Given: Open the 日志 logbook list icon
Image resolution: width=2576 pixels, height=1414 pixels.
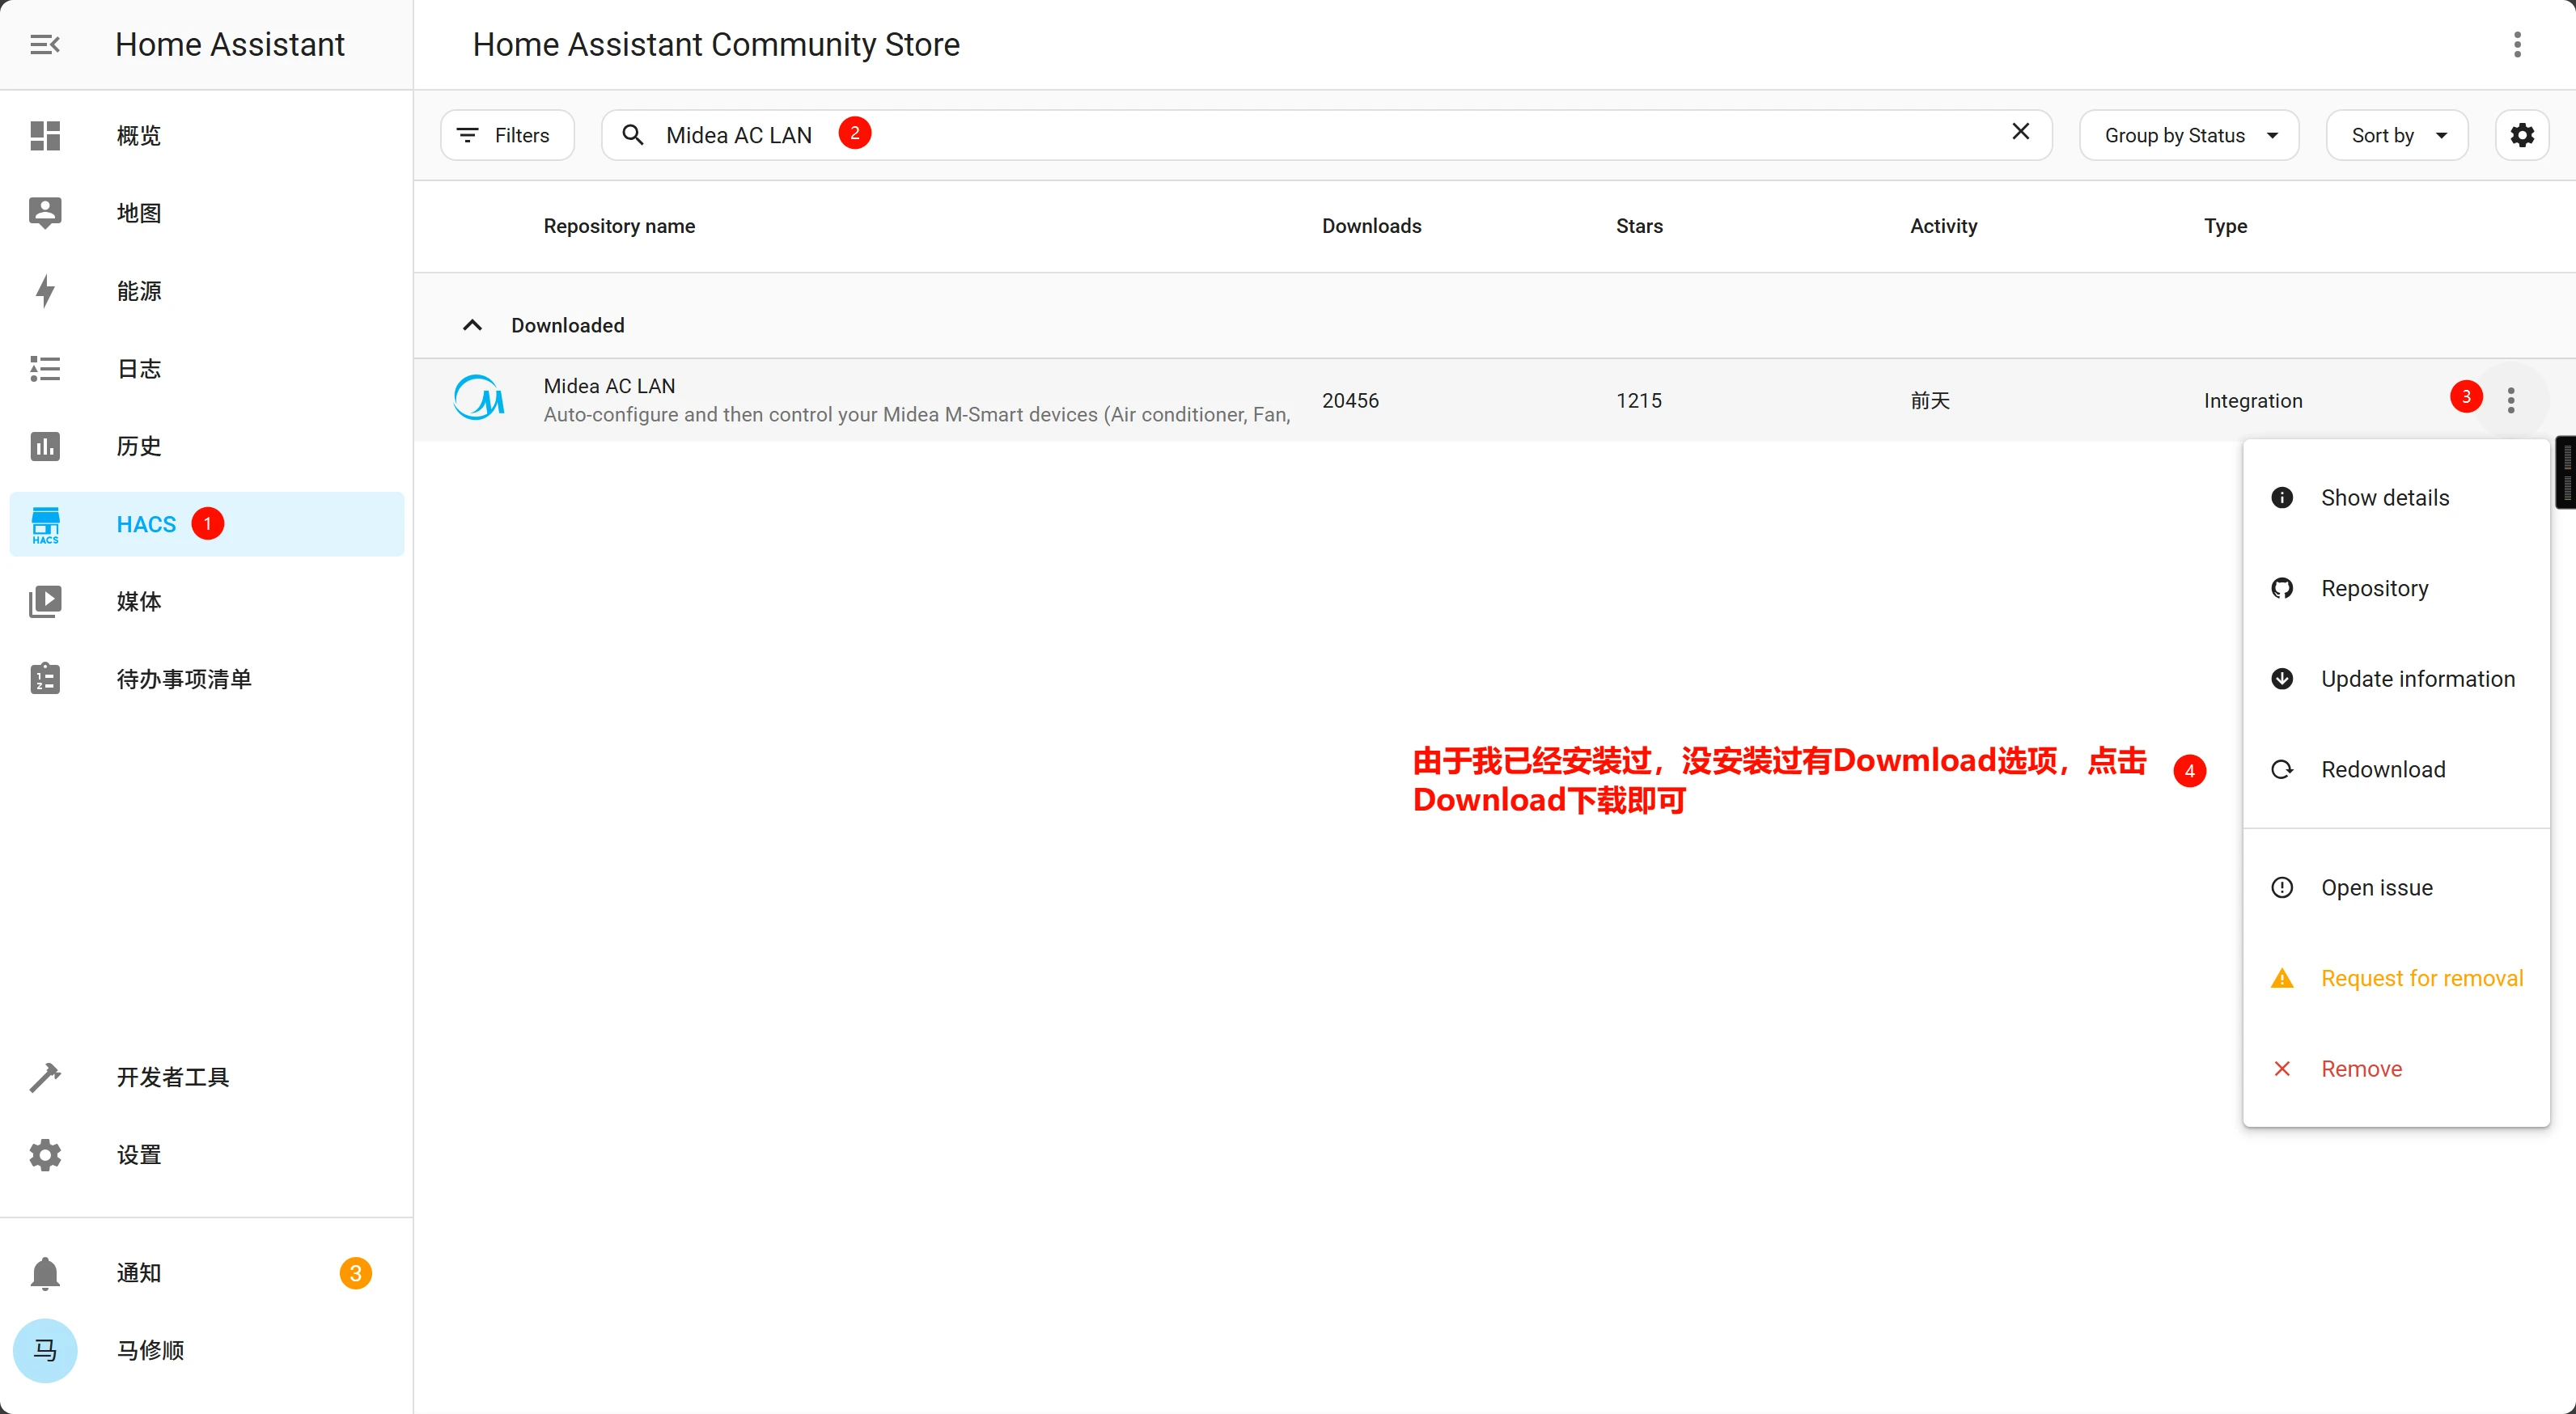Looking at the screenshot, I should (45, 369).
